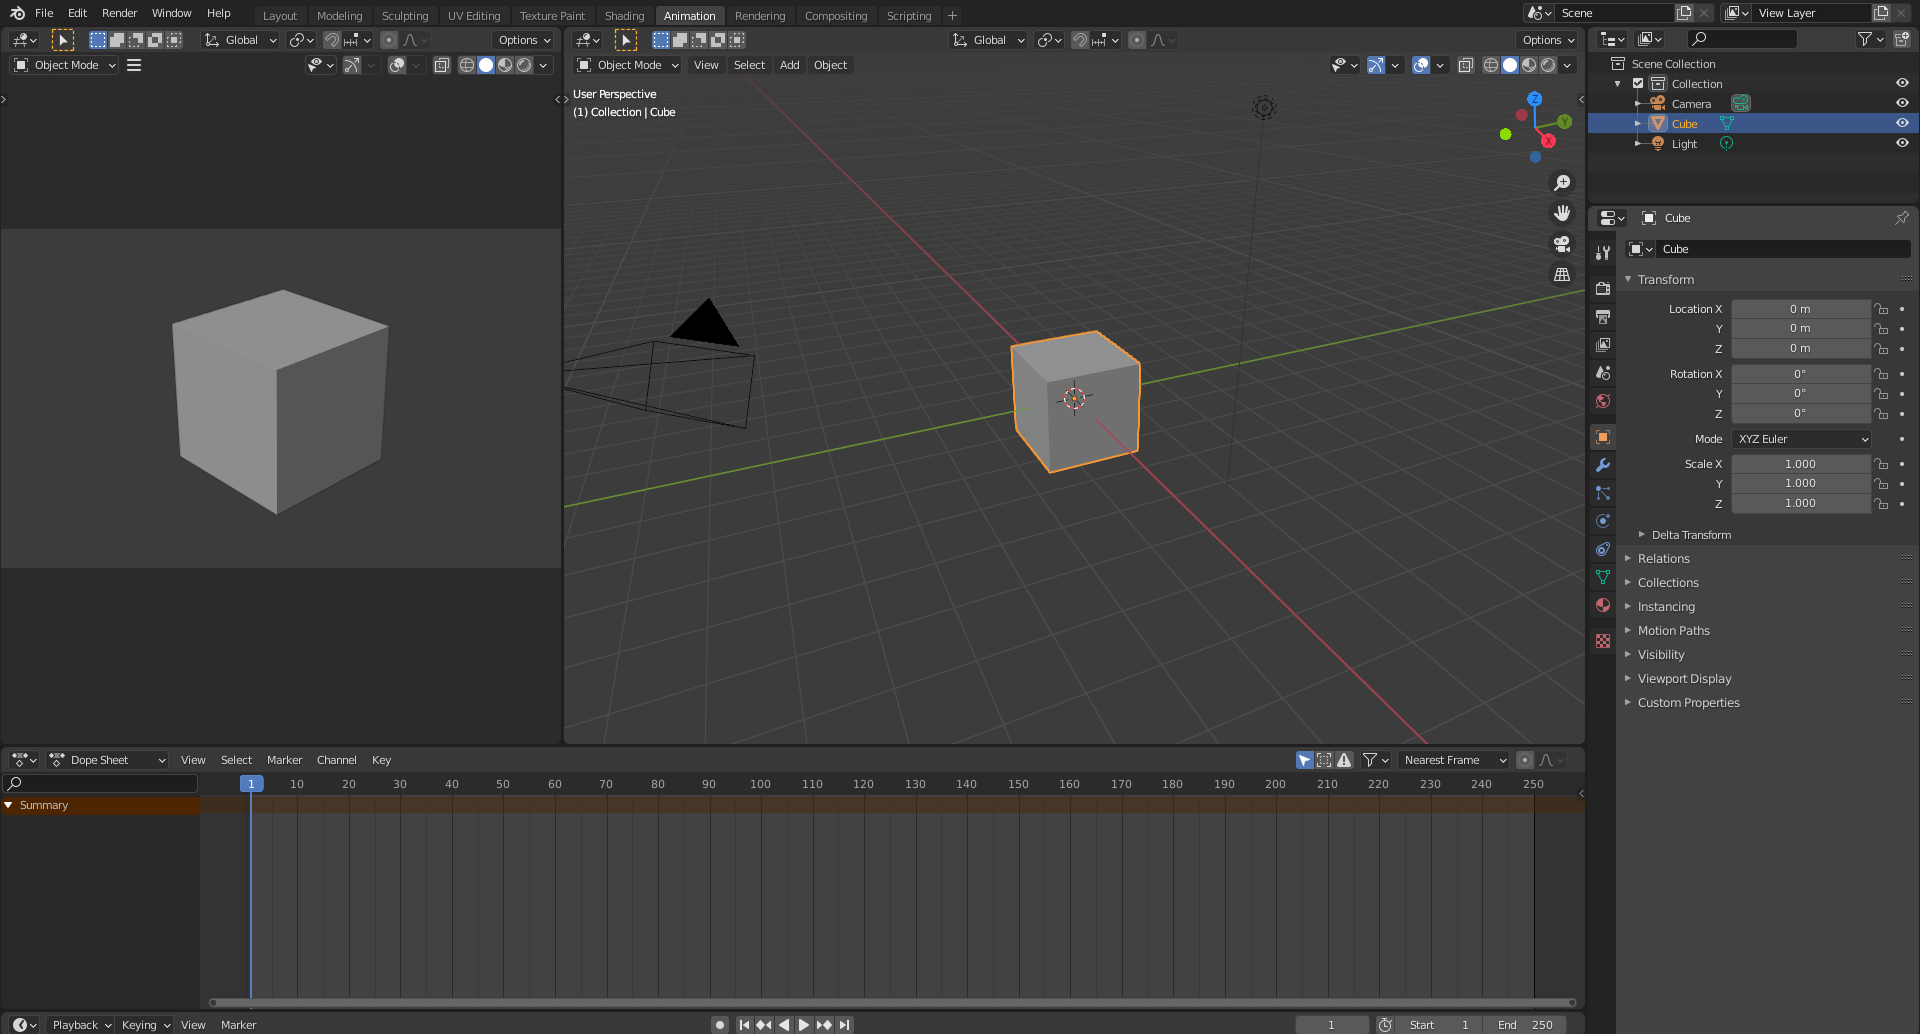Image resolution: width=1920 pixels, height=1034 pixels.
Task: Toggle visibility of the Light object
Action: [x=1902, y=143]
